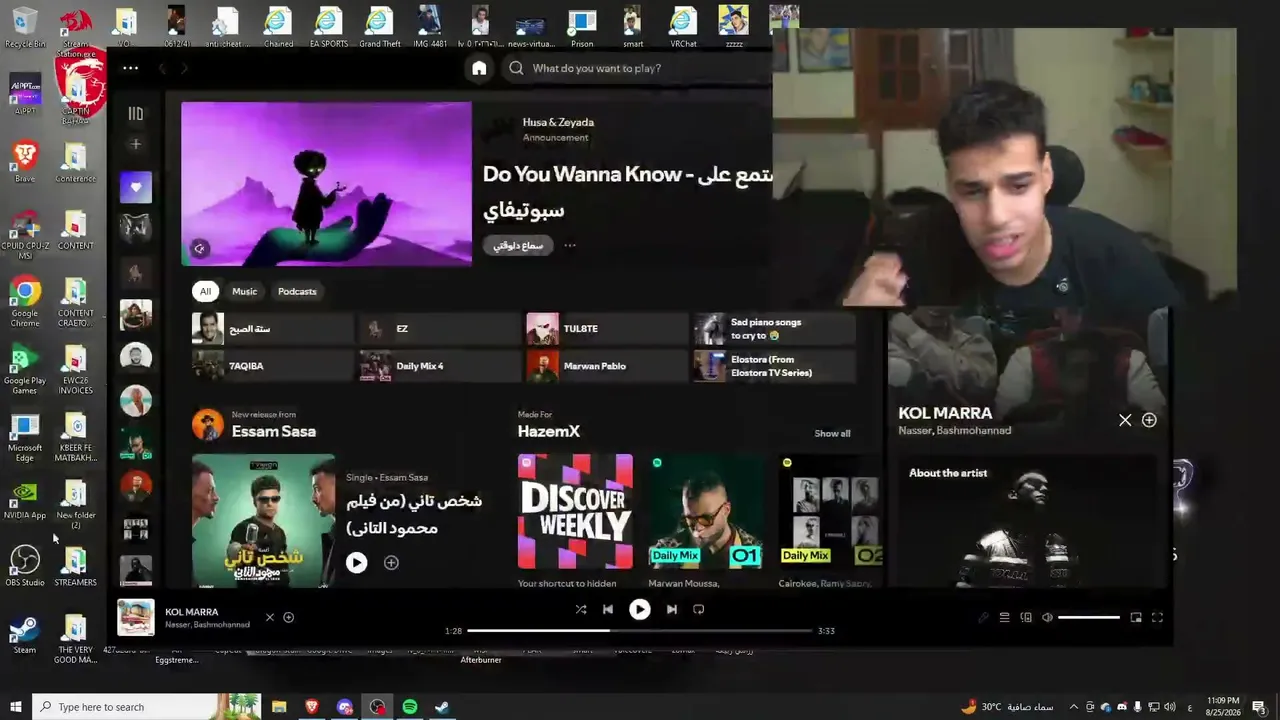Viewport: 1280px width, 720px height.
Task: Open Spotify from the taskbar
Action: (x=410, y=707)
